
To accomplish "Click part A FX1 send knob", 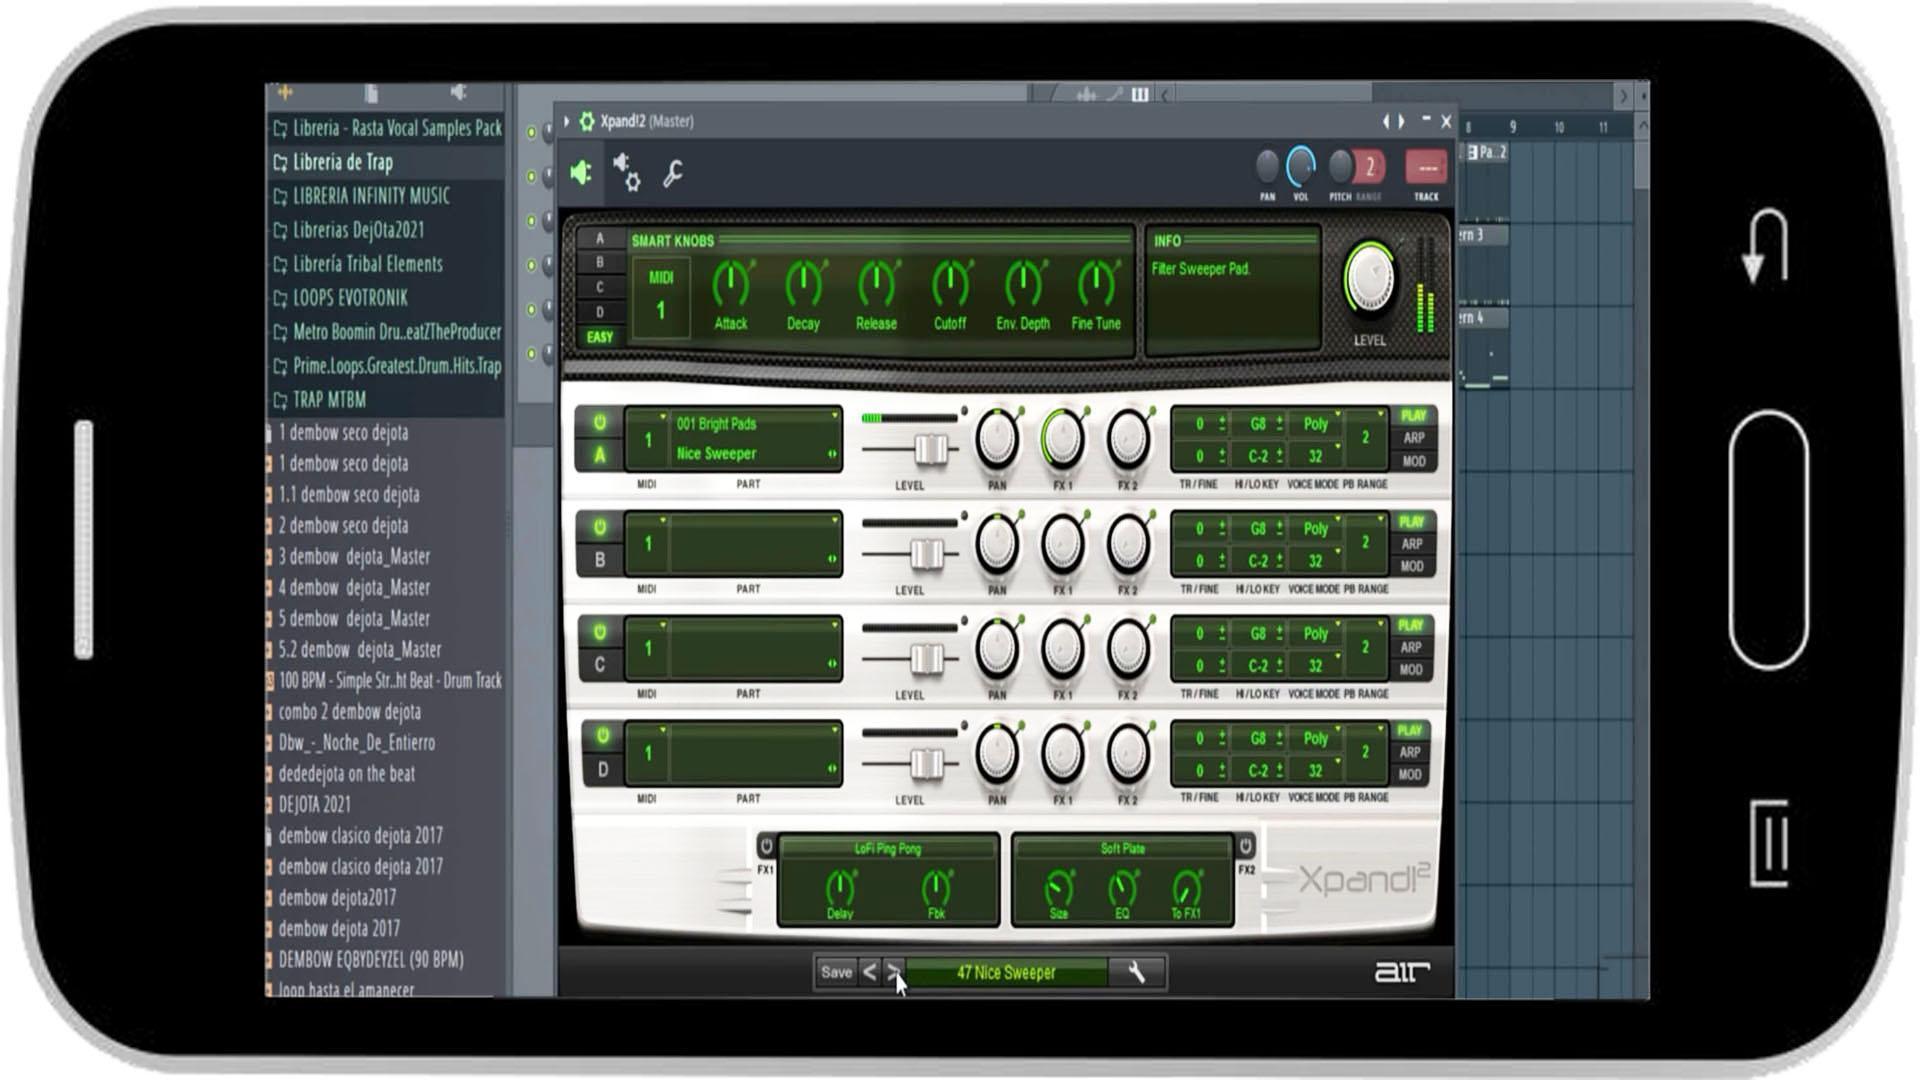I will click(x=1062, y=439).
